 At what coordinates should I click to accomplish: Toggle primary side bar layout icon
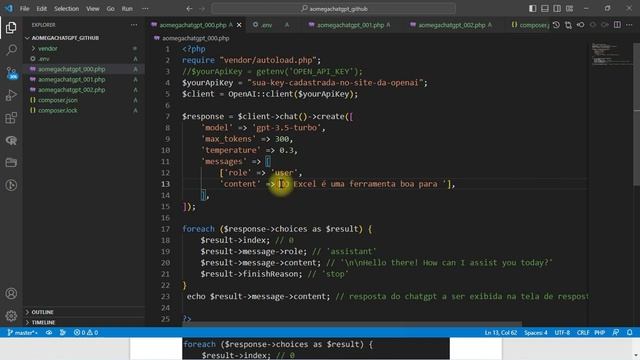pyautogui.click(x=533, y=9)
